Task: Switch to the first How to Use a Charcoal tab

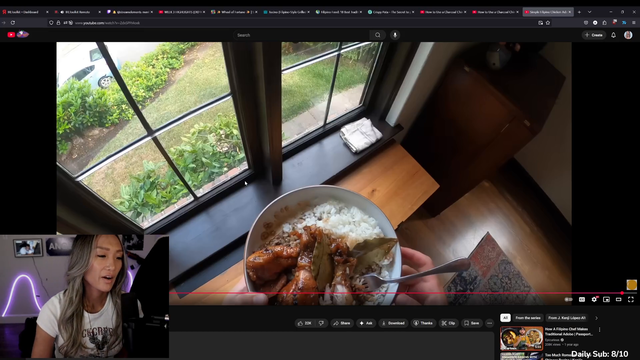Action: [x=443, y=12]
